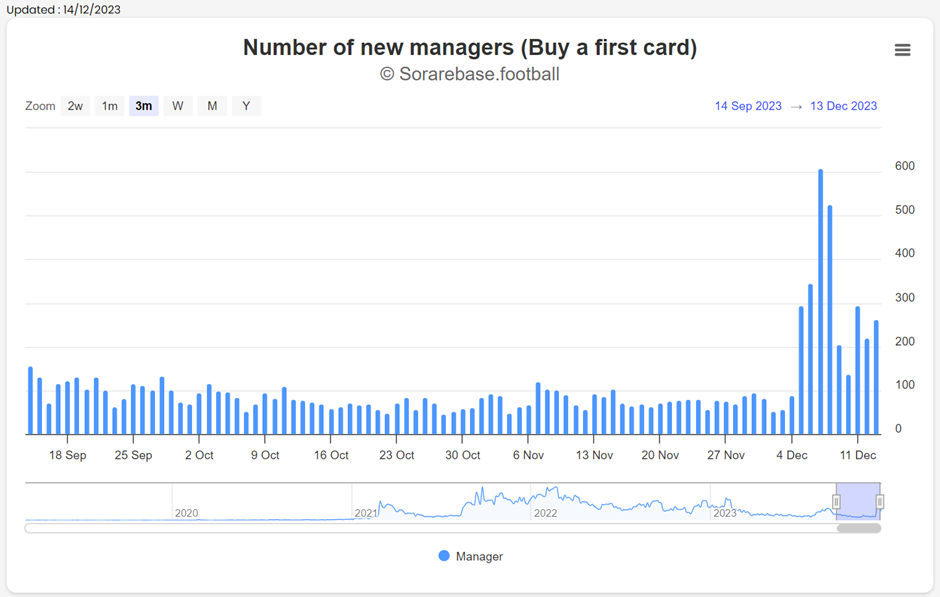Click the first bar at chart start
Screen dimensions: 940x597
[31, 401]
